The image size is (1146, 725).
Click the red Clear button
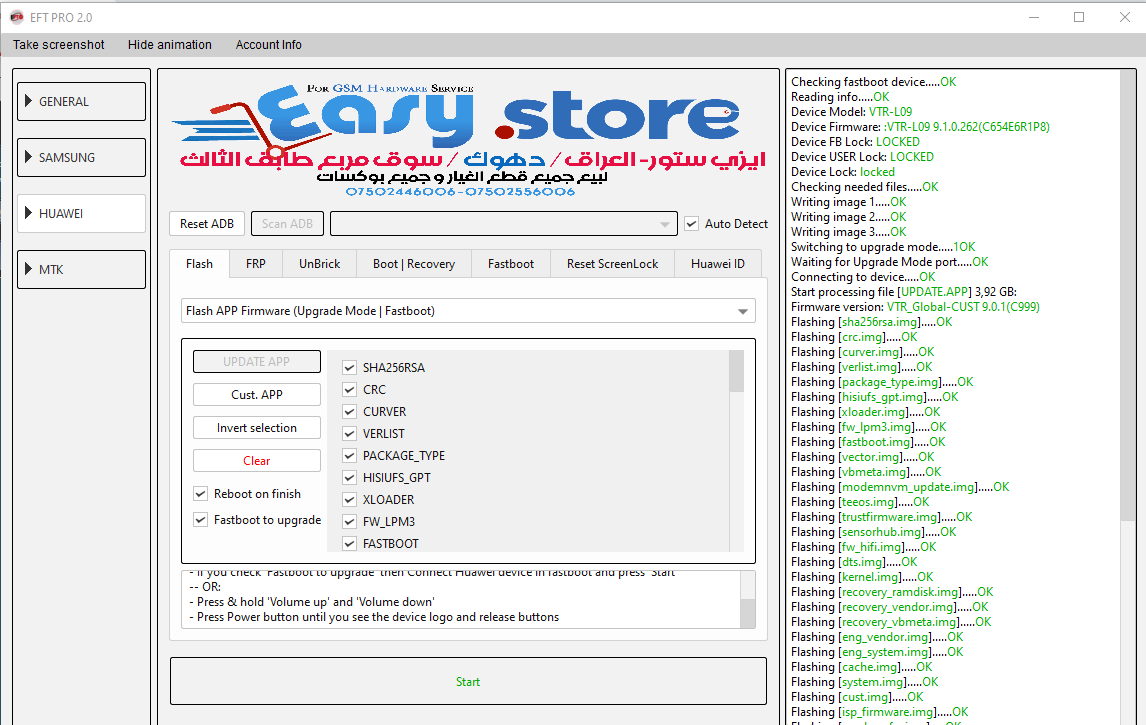click(257, 460)
